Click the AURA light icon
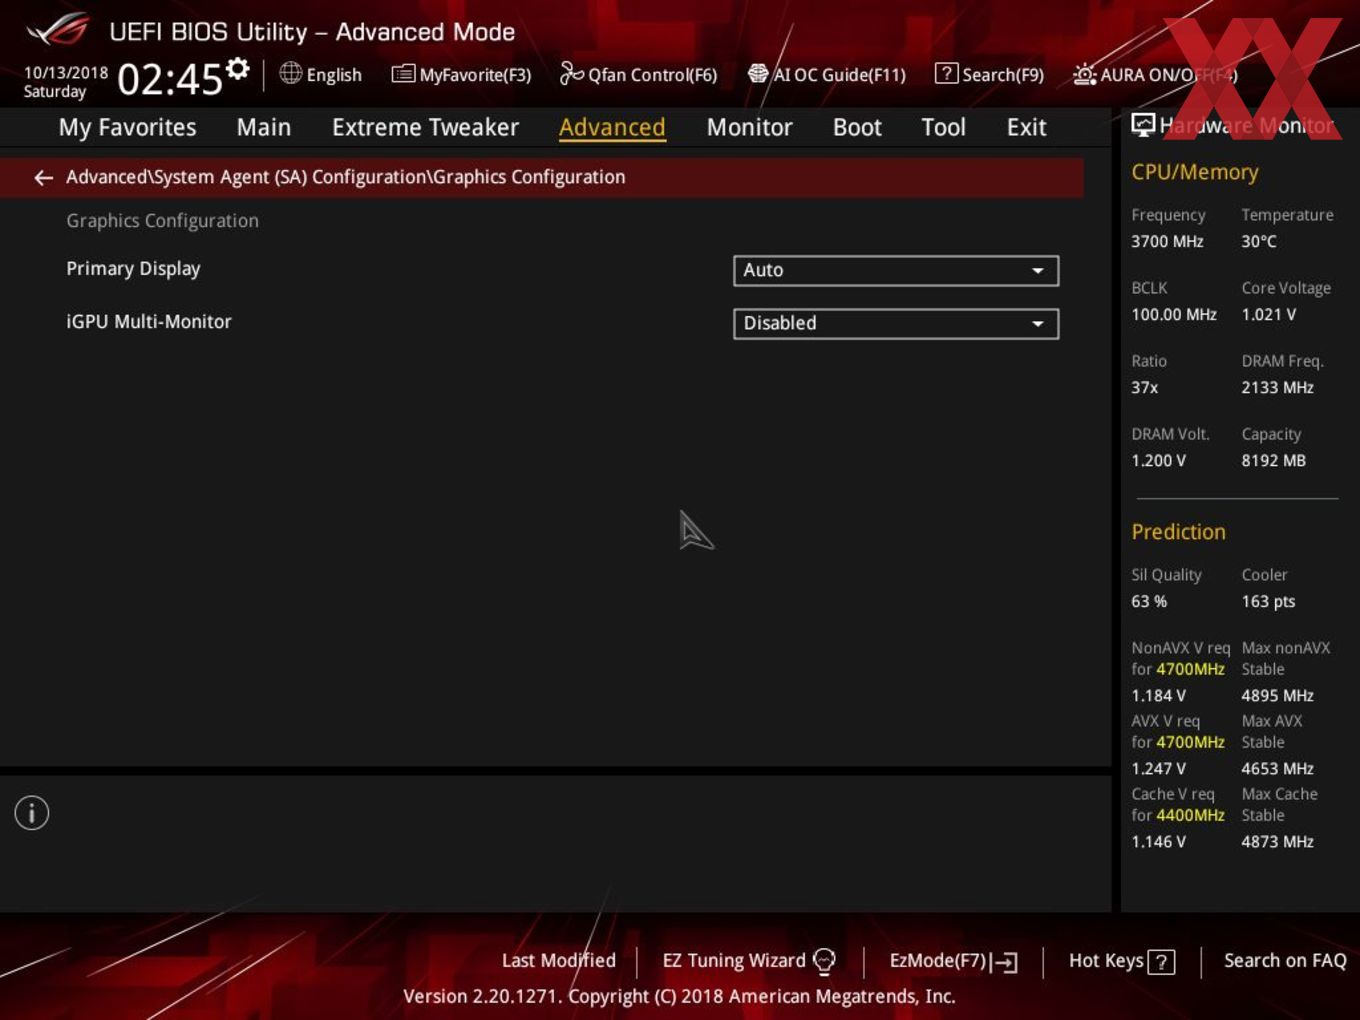This screenshot has height=1020, width=1360. point(1084,74)
